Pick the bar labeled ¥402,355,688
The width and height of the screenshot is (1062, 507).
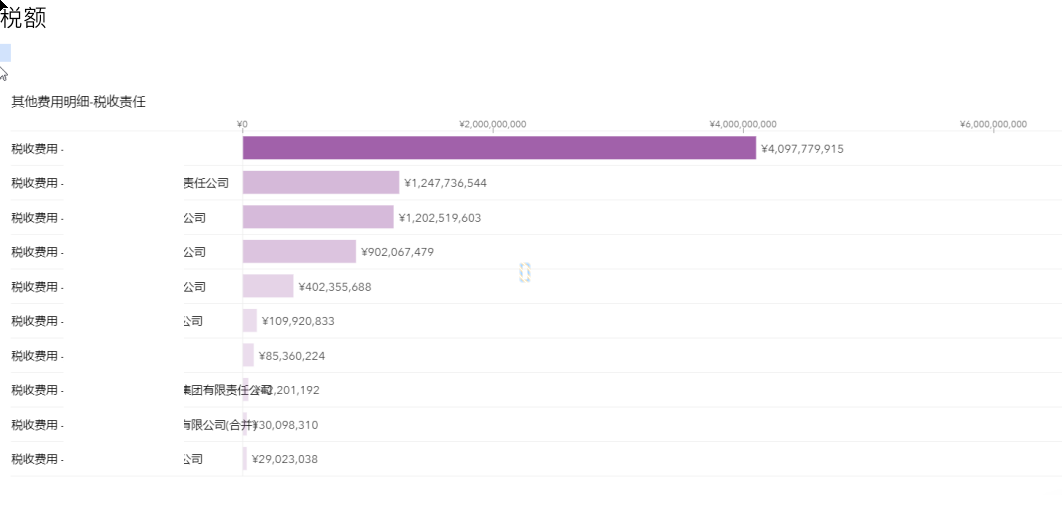267,286
